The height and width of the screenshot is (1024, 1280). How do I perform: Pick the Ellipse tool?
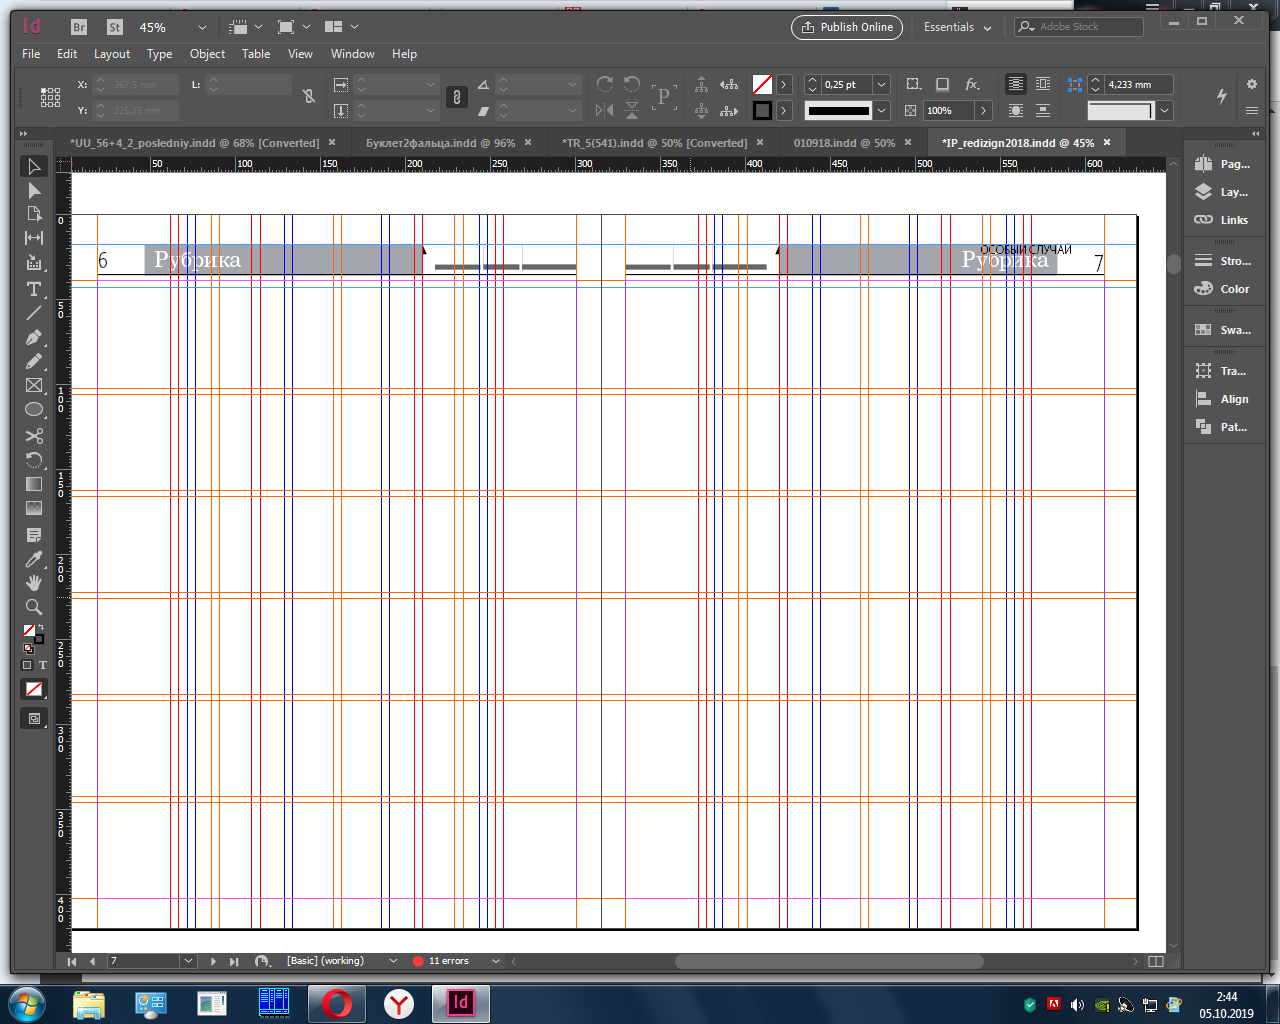(34, 409)
